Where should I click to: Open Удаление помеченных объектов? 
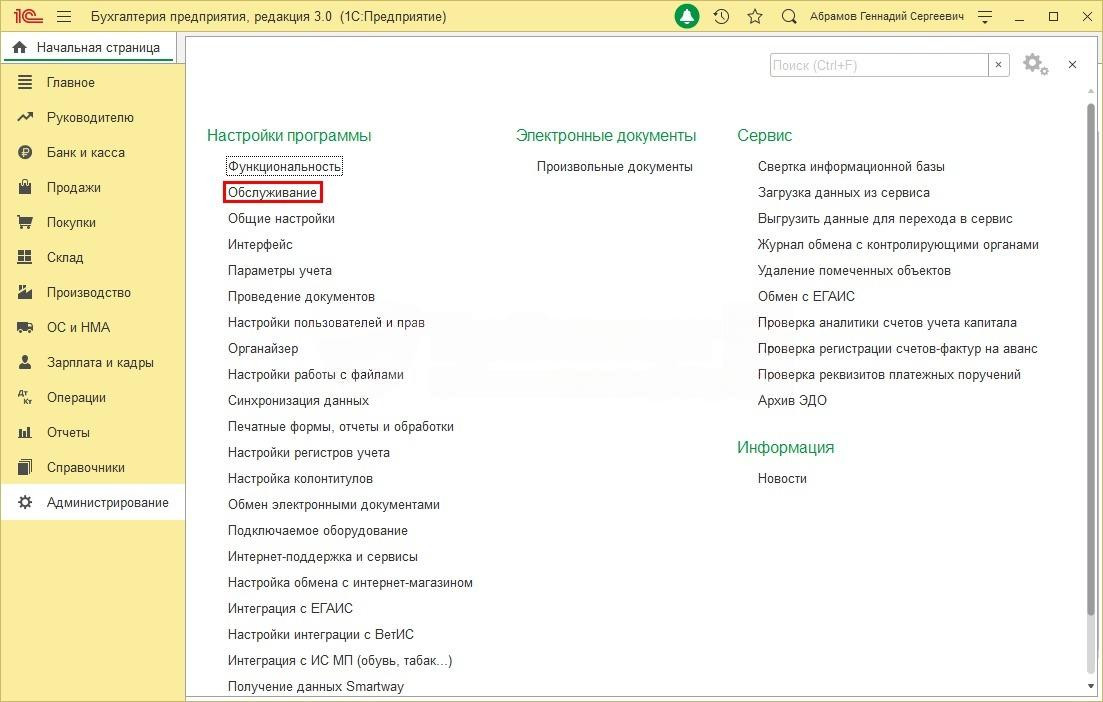coord(854,271)
